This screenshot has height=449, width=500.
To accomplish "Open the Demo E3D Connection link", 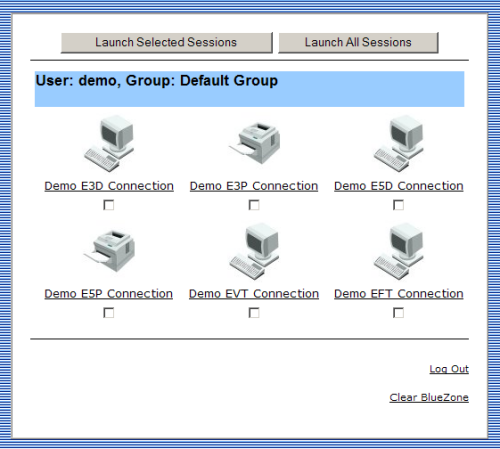I will pos(109,186).
